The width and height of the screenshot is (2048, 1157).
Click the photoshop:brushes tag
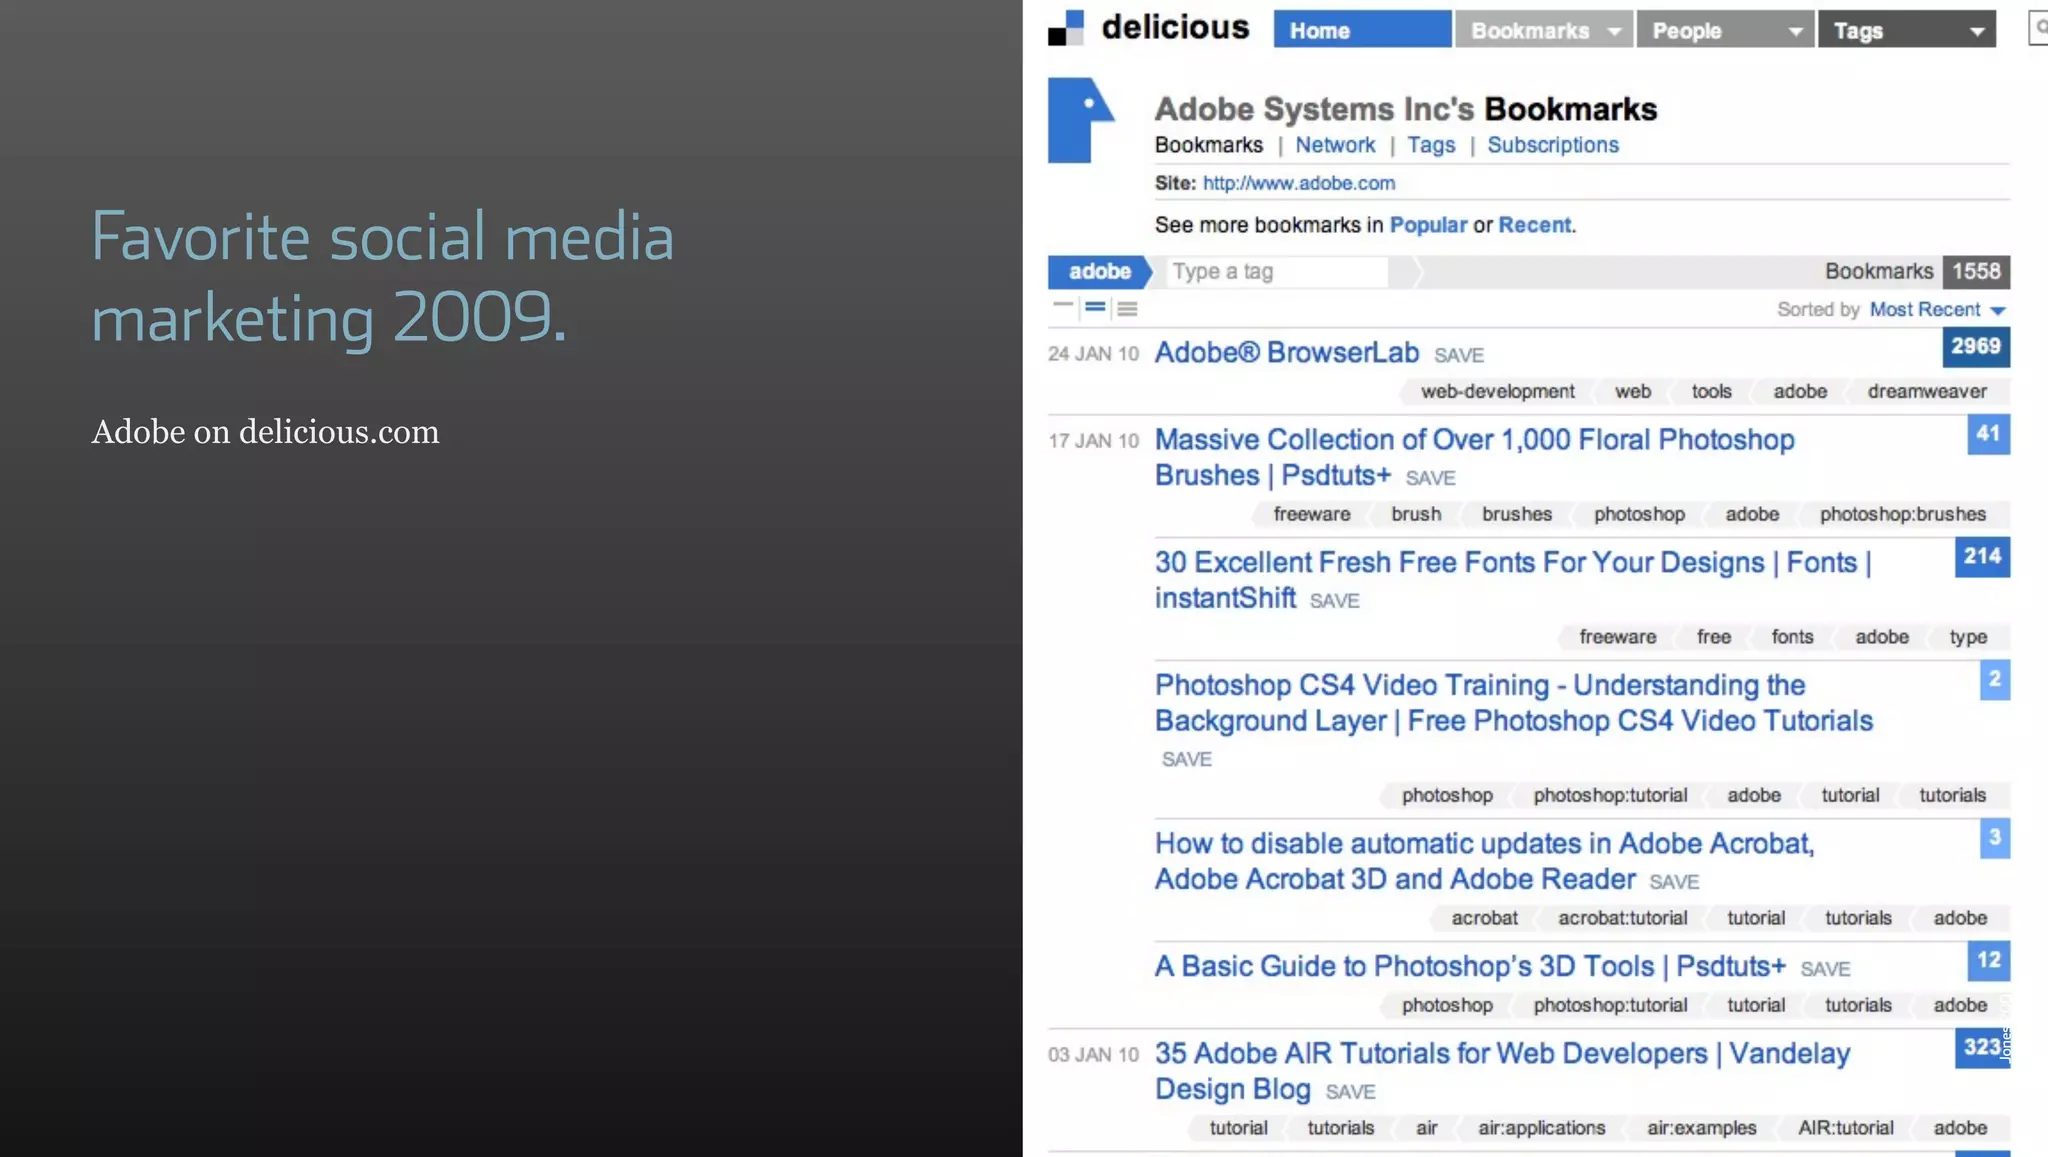coord(1902,515)
